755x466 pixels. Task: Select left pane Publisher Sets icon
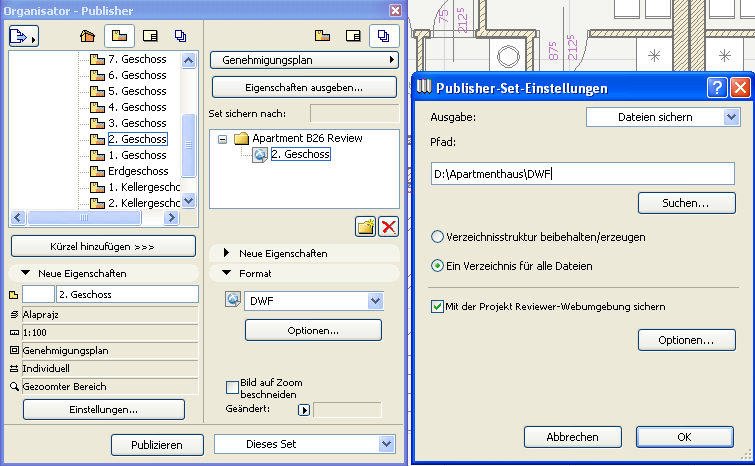(181, 36)
